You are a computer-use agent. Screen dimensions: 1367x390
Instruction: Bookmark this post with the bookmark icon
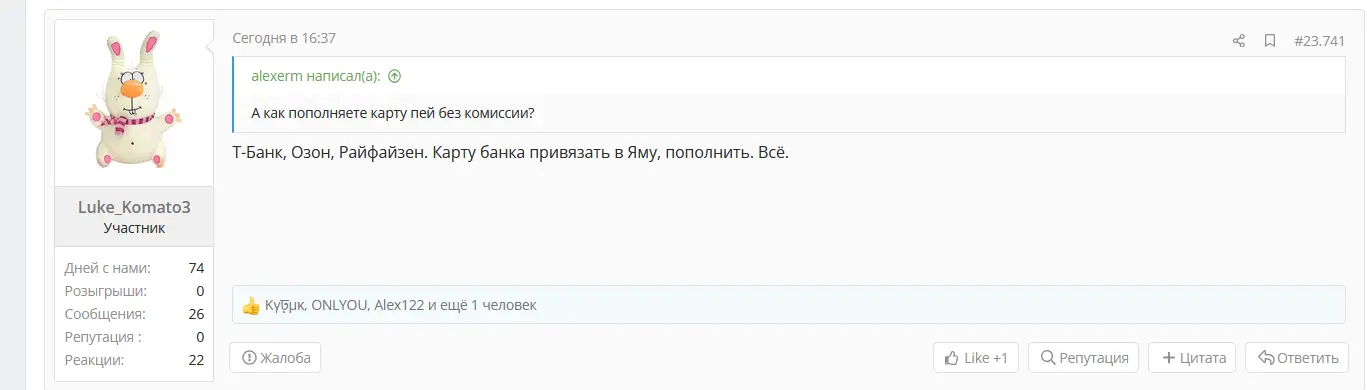point(1269,41)
